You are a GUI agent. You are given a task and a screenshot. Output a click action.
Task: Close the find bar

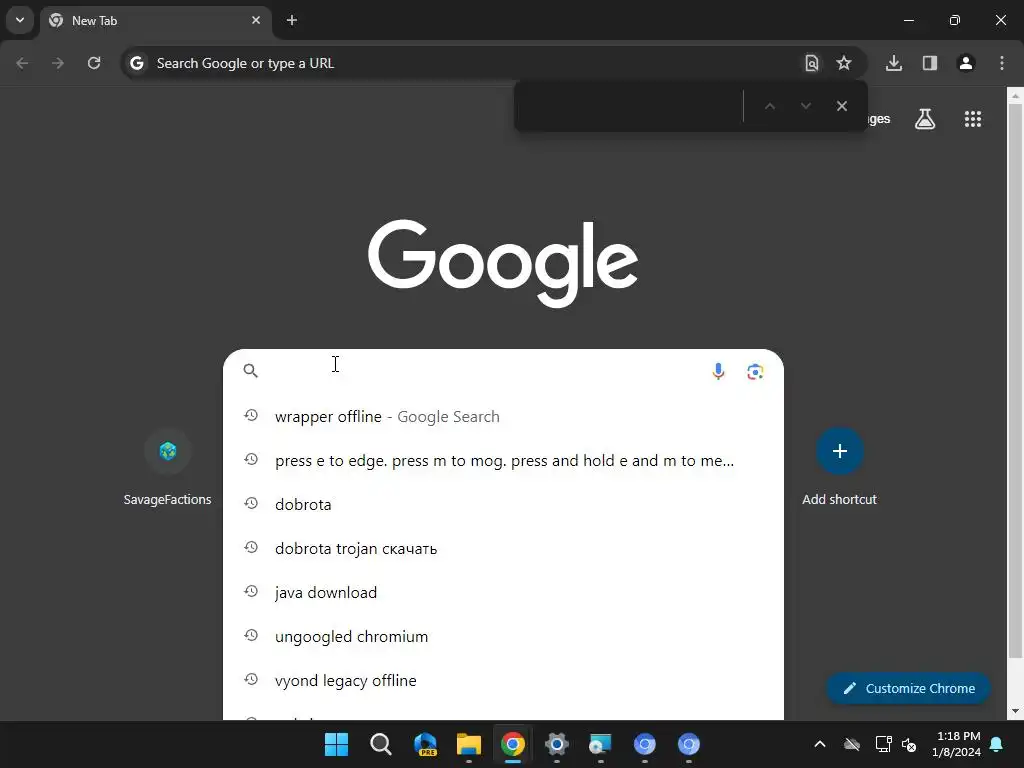point(842,106)
